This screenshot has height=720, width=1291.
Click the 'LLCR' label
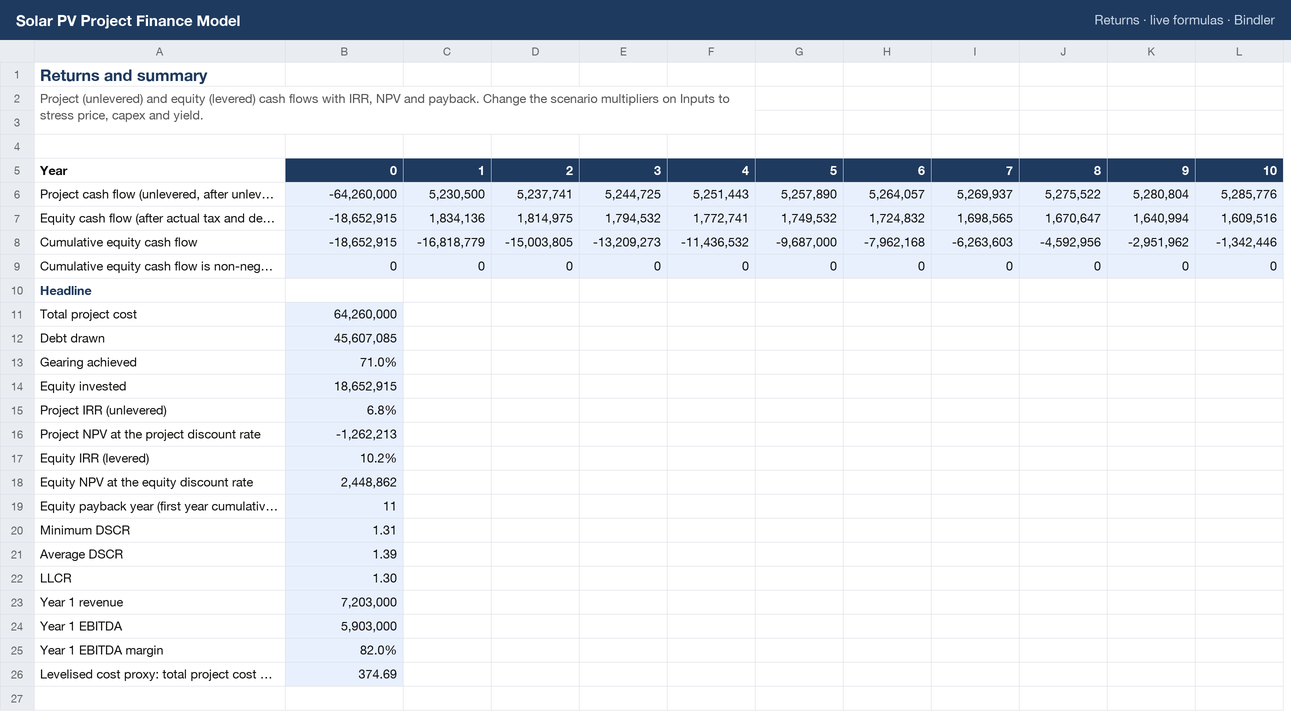click(160, 578)
